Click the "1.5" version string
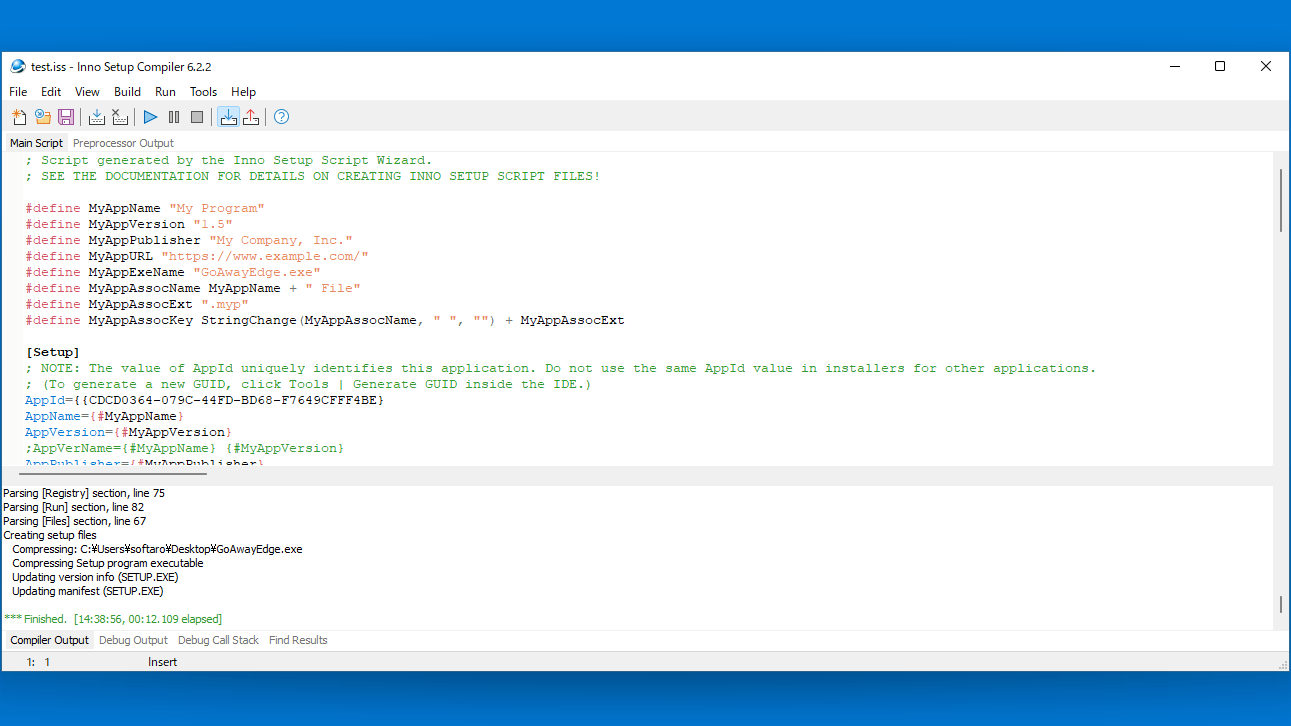This screenshot has height=726, width=1291. 213,224
